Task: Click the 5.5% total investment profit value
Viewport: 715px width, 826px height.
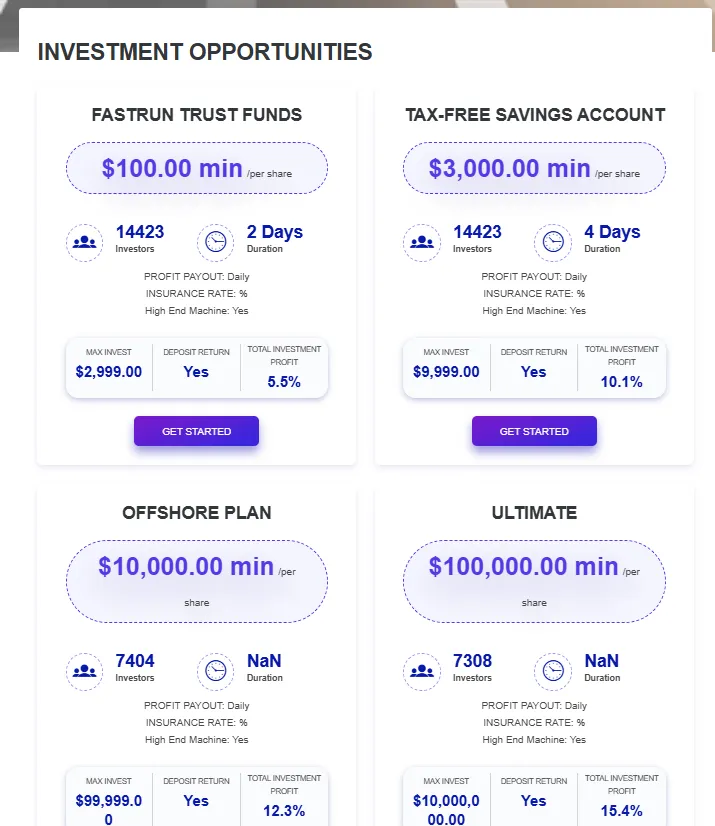Action: pyautogui.click(x=284, y=381)
